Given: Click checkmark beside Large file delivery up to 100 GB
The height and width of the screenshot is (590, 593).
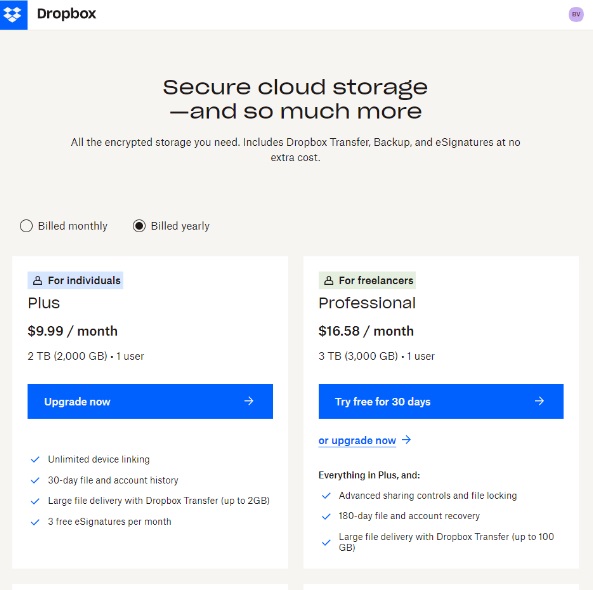Looking at the screenshot, I should [326, 543].
